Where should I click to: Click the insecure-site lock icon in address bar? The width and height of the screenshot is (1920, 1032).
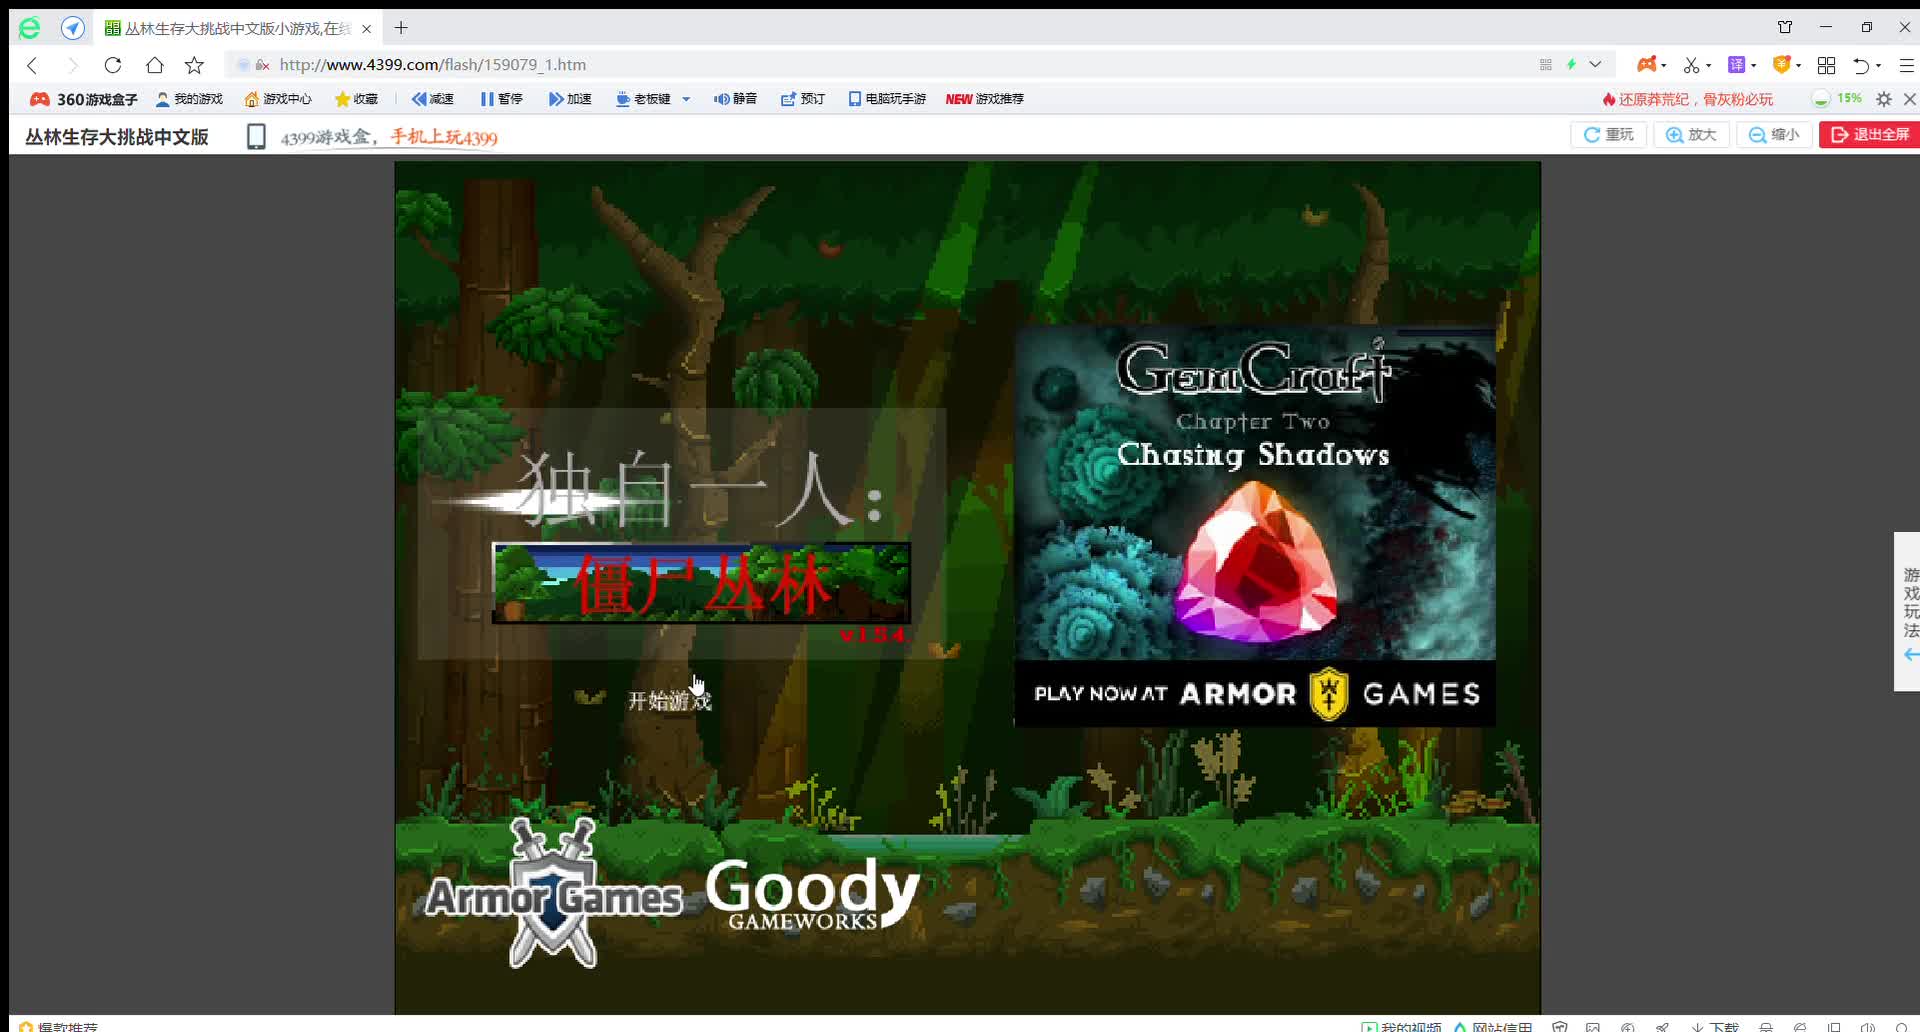262,65
